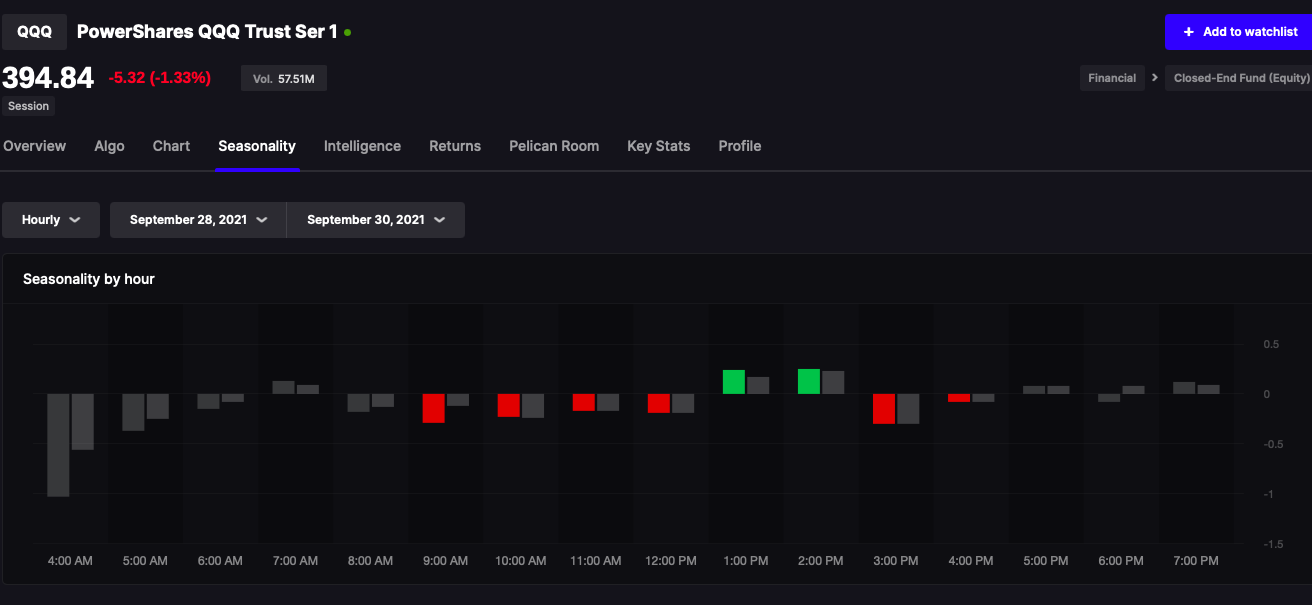Click the gray bar beside the green 1:00 PM bar
Screen dimensions: 1312x605
coord(758,385)
